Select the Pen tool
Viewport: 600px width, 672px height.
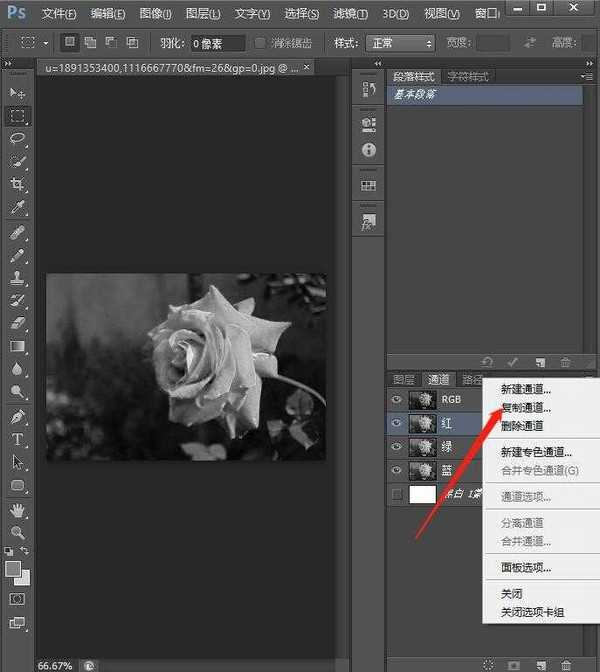click(x=18, y=416)
